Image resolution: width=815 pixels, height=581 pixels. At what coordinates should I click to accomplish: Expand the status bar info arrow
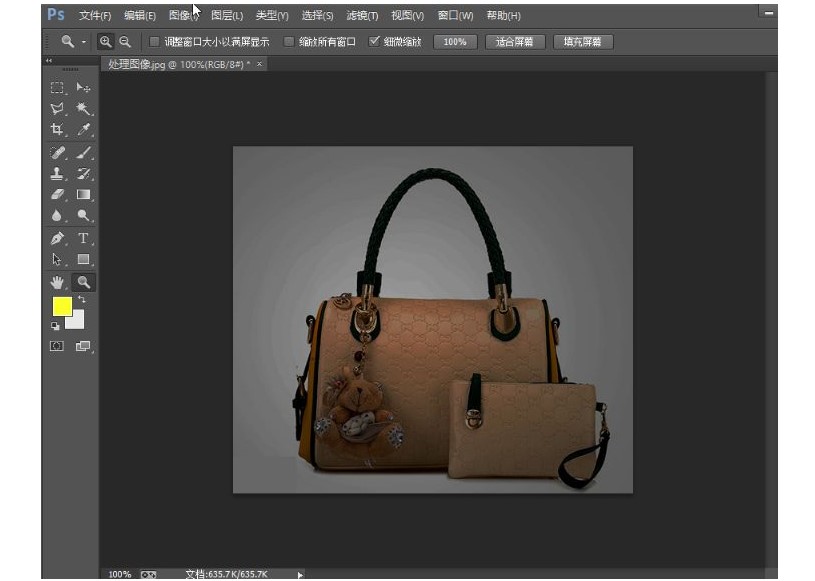(299, 575)
